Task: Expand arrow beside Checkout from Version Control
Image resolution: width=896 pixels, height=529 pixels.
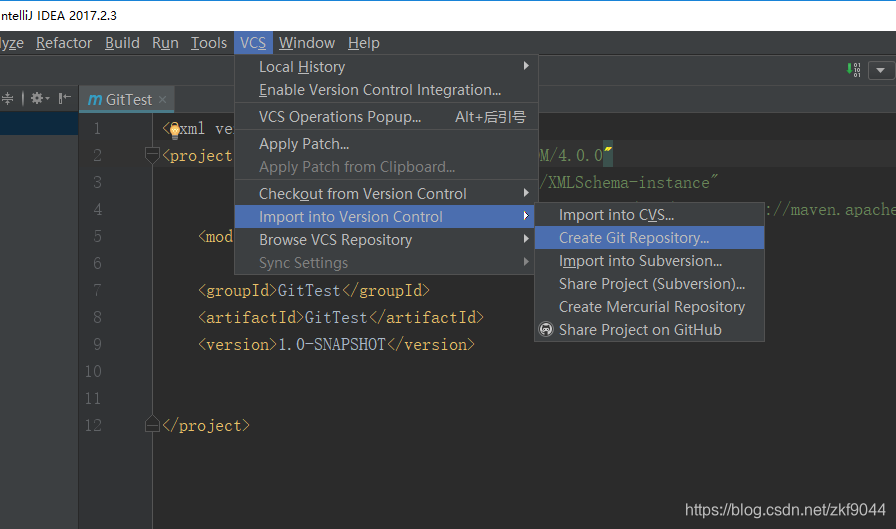Action: pos(526,193)
